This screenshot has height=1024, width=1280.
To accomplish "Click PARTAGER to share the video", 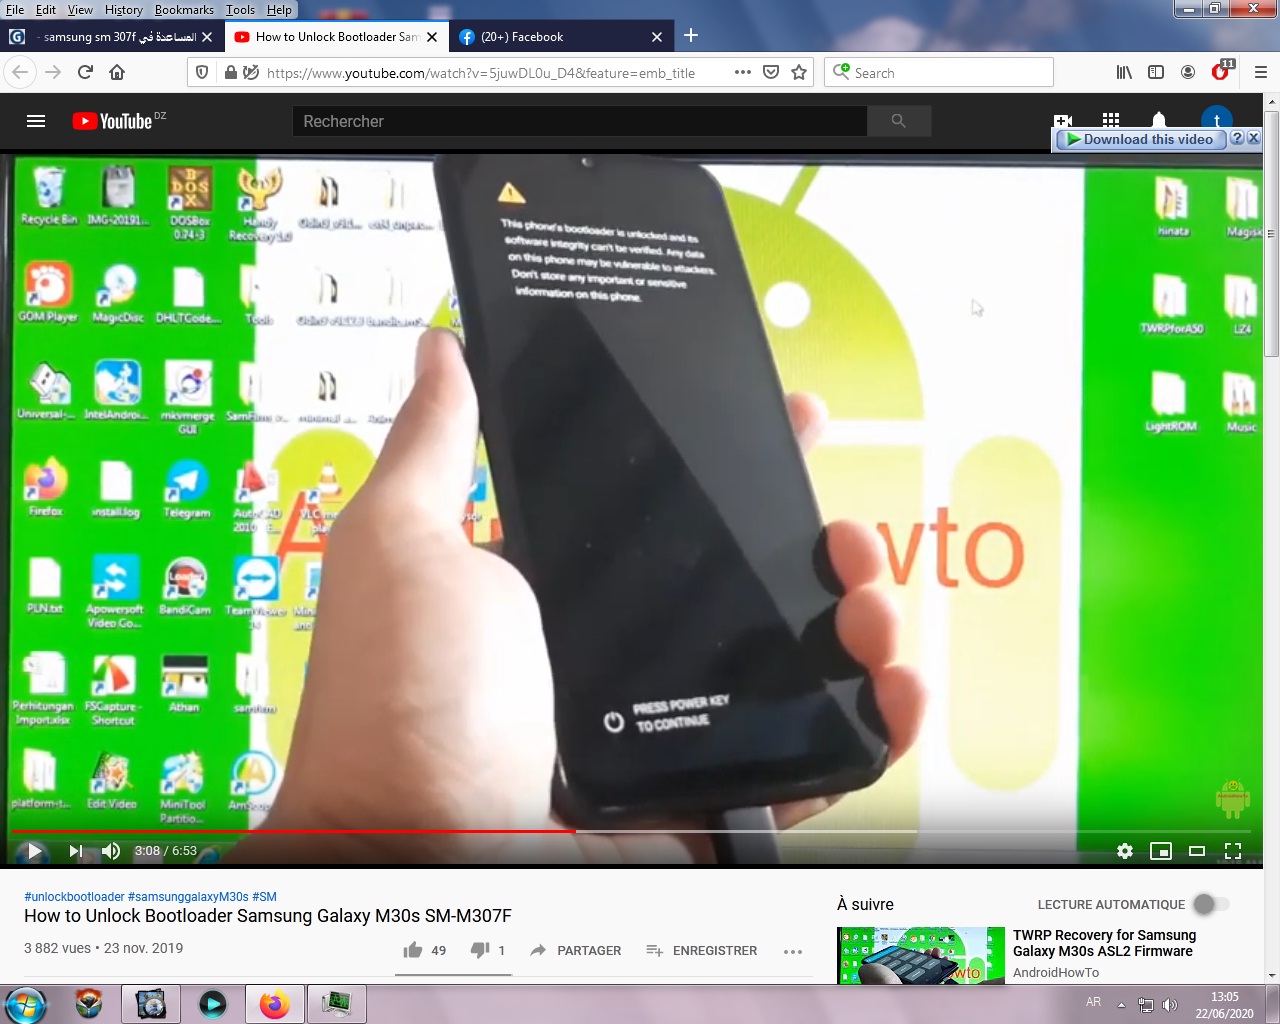I will (575, 950).
